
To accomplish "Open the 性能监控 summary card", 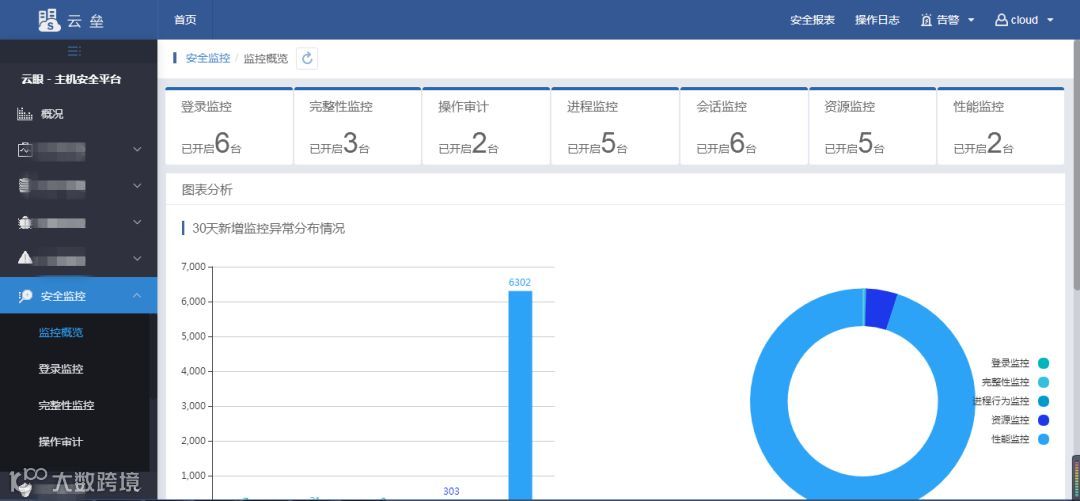I will click(1001, 127).
